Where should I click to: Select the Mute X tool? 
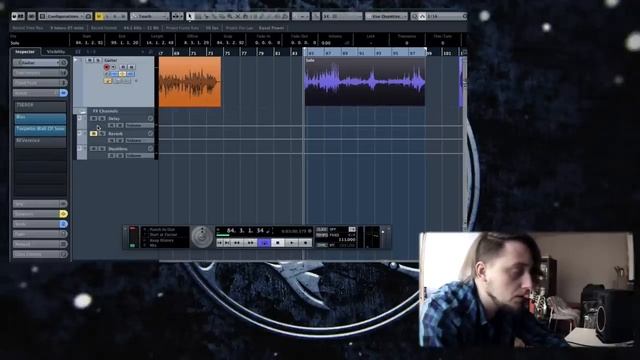[238, 16]
